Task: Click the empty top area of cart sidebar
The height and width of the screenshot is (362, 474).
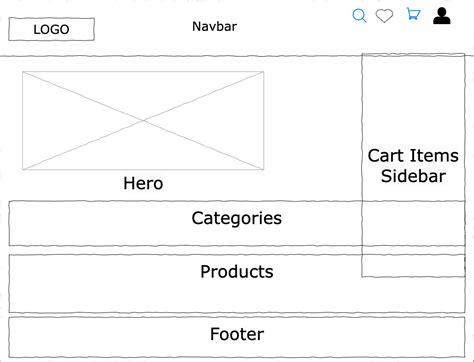Action: [413, 100]
